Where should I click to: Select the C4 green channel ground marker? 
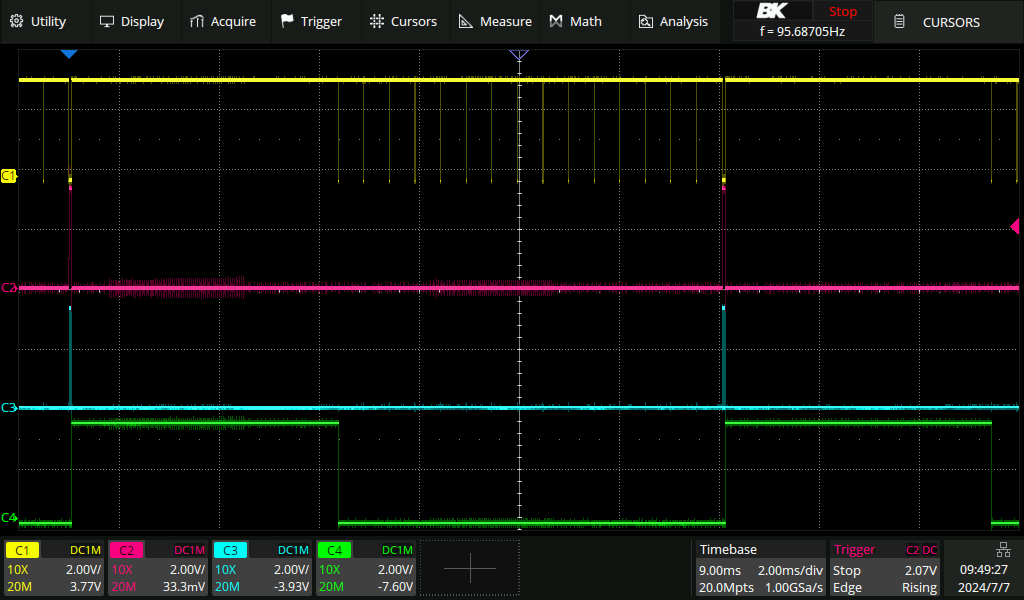8,517
